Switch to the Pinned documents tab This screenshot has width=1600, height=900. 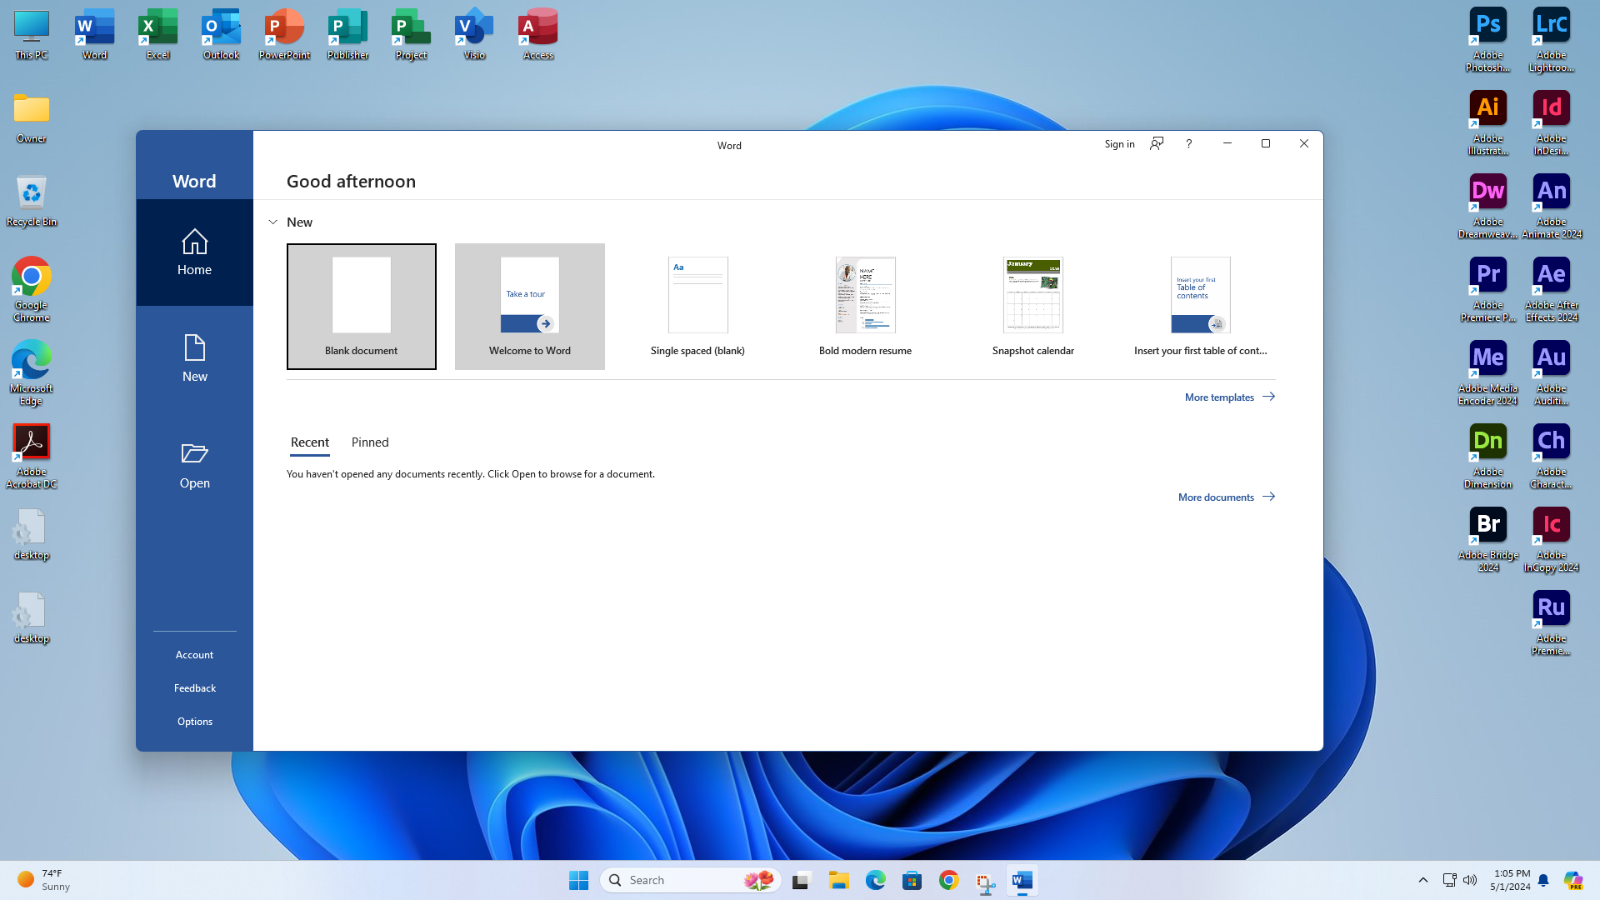coord(370,443)
